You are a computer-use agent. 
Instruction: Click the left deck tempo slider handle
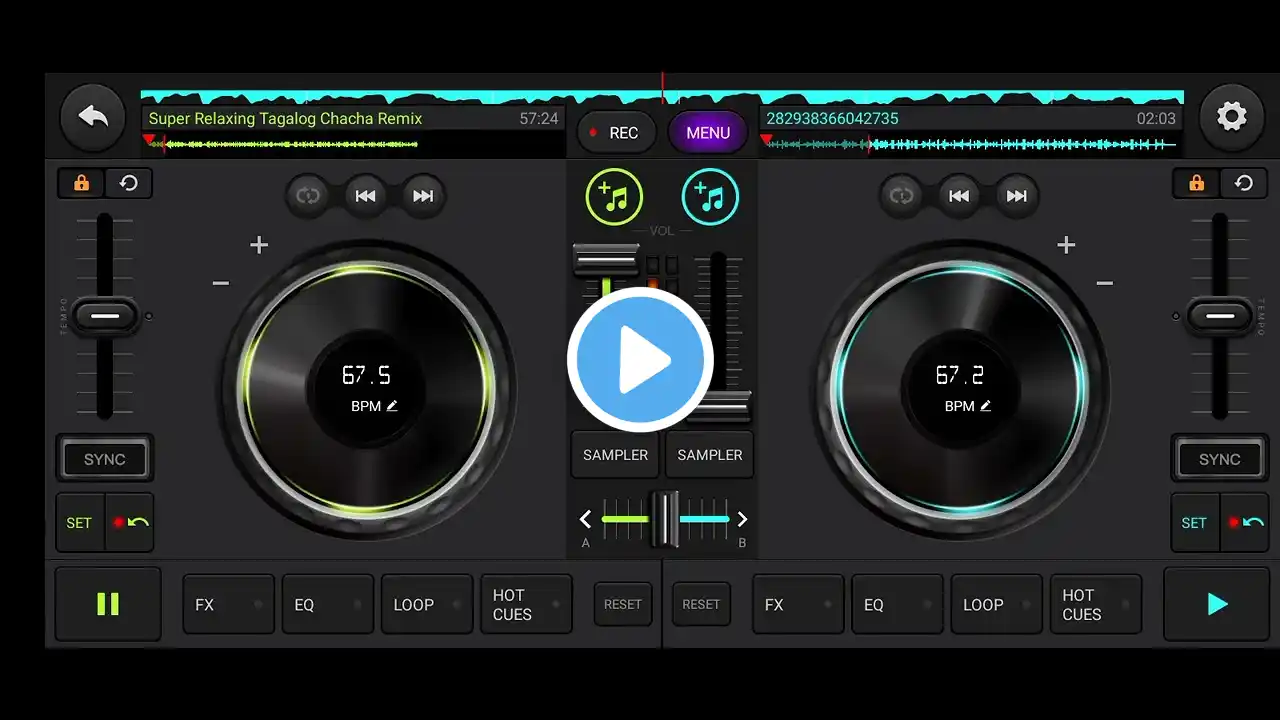(x=104, y=316)
